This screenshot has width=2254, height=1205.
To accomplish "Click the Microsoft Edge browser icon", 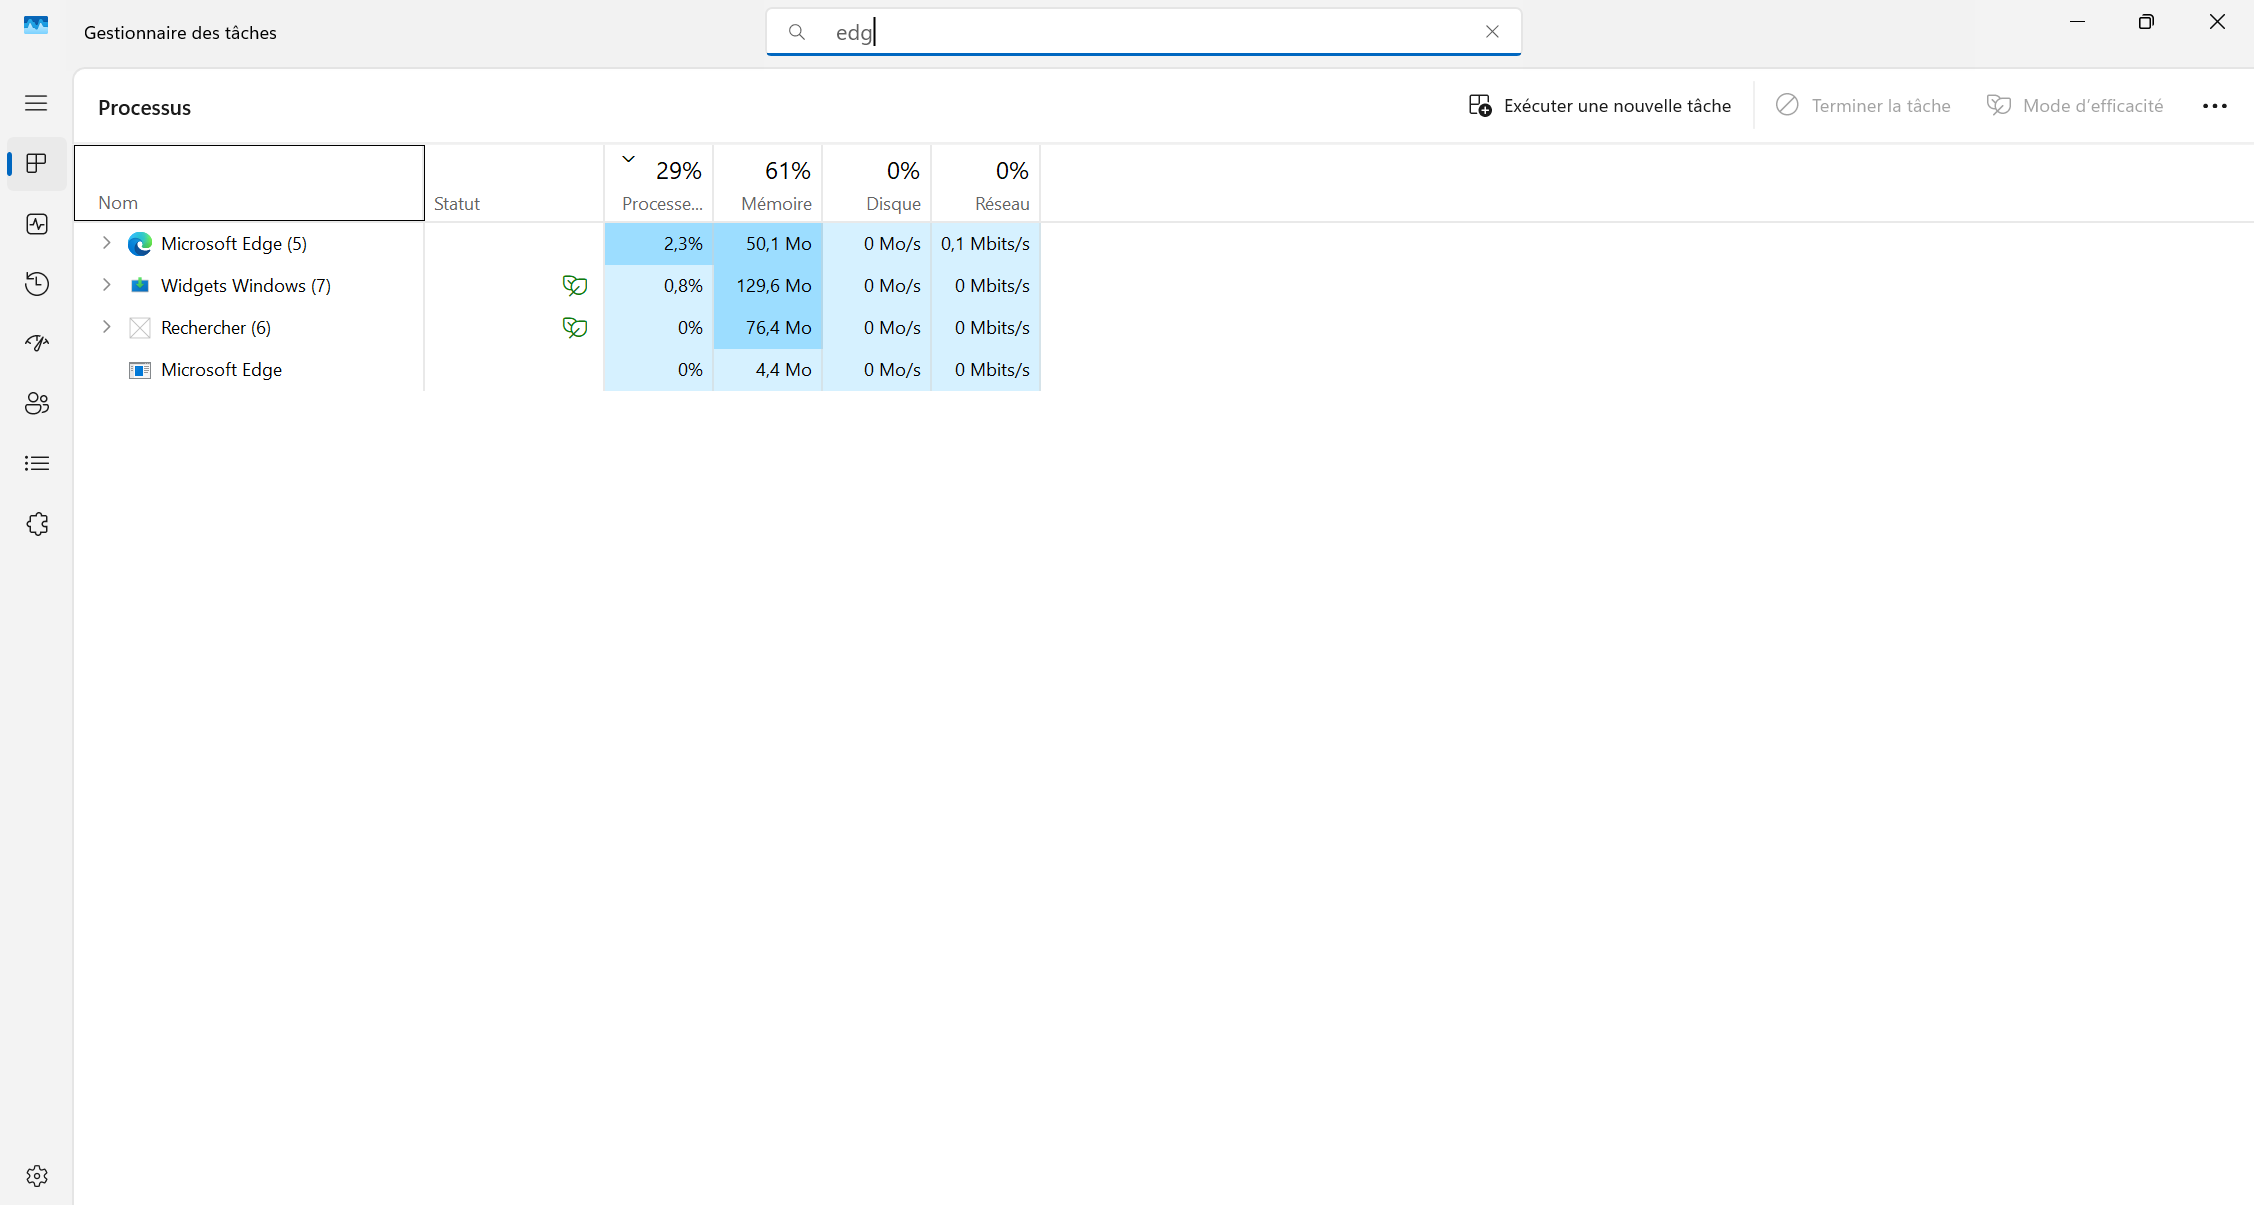I will coord(140,244).
